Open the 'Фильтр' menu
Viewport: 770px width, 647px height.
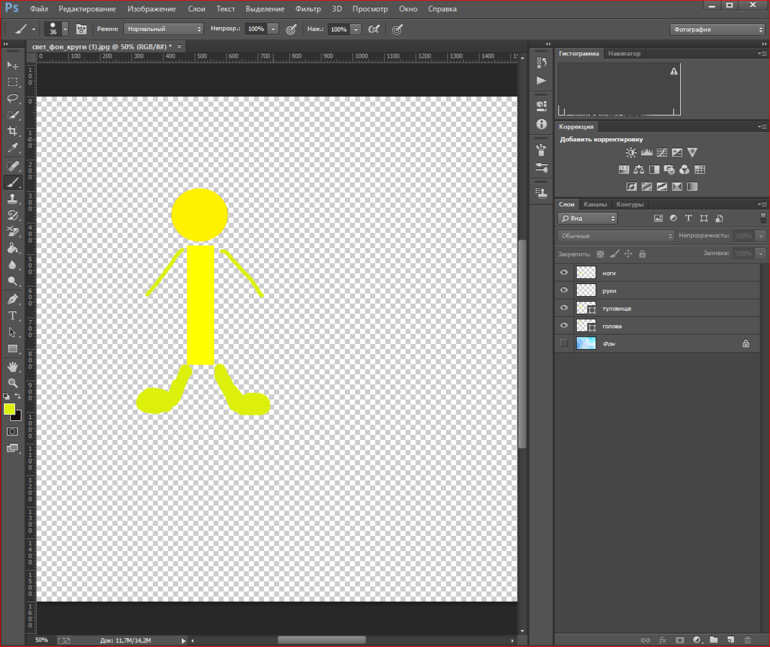308,9
